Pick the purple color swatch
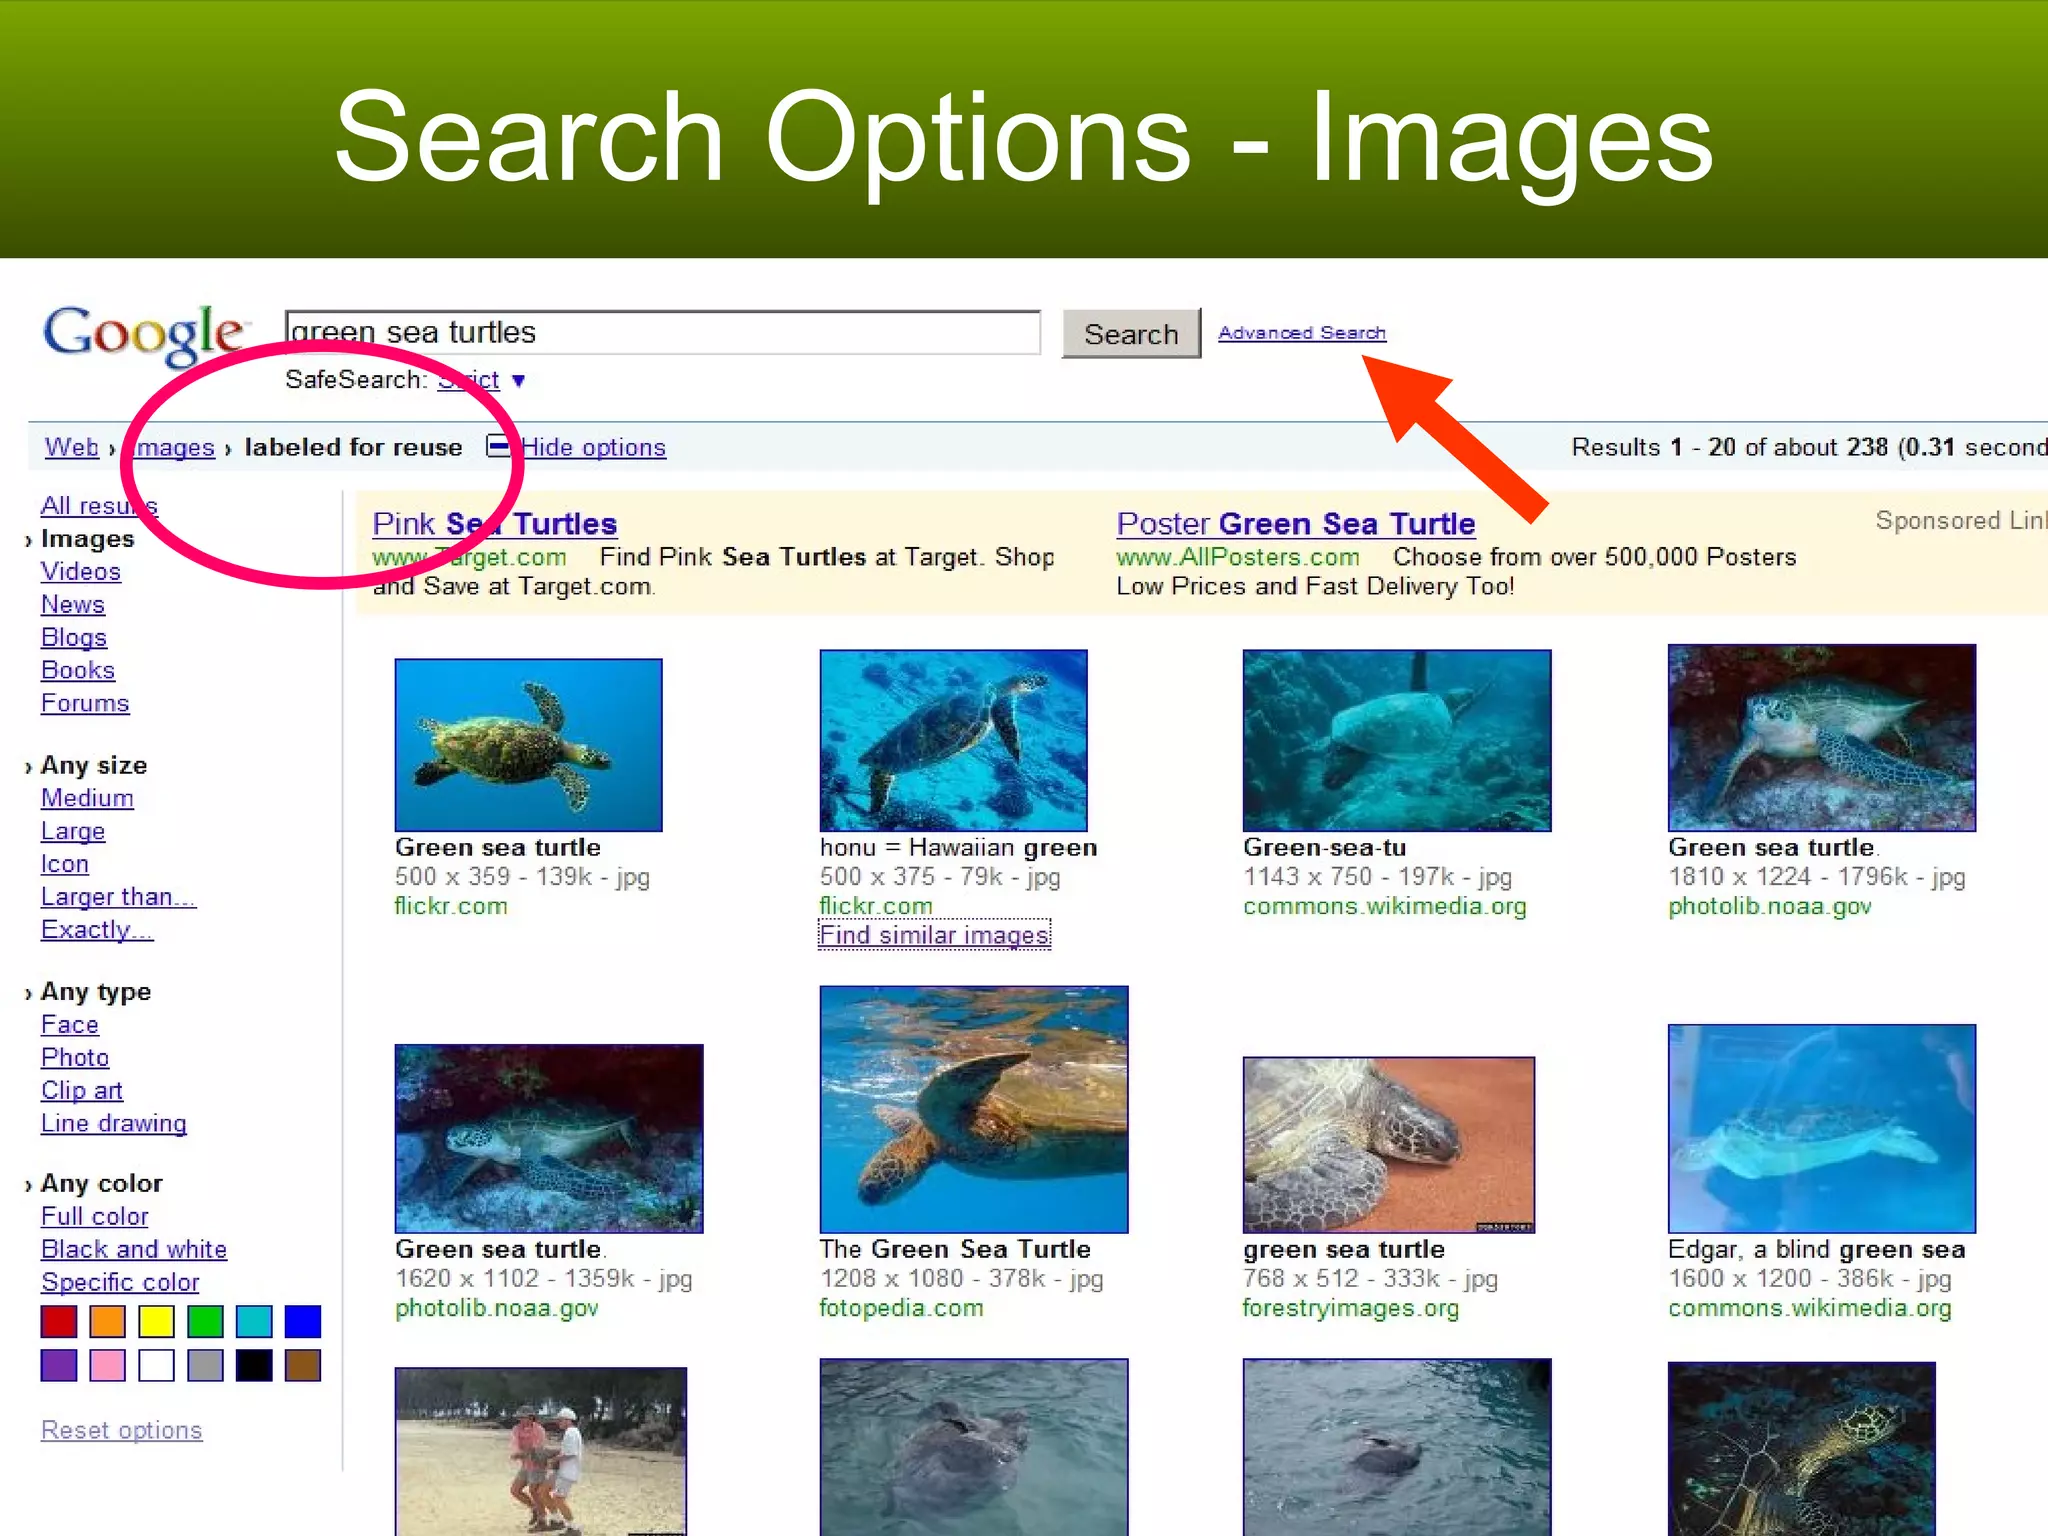Screen dimensions: 2048x1536 pos(59,1365)
